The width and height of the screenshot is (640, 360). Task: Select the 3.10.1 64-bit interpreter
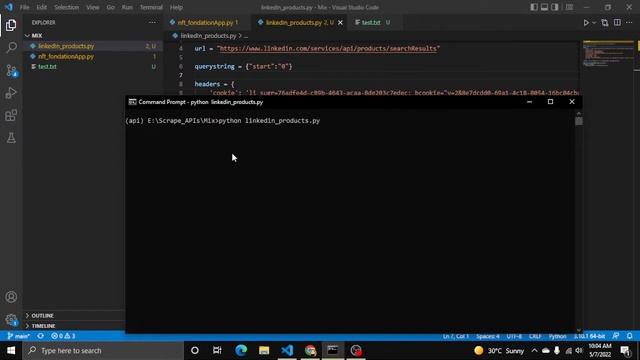pos(589,336)
